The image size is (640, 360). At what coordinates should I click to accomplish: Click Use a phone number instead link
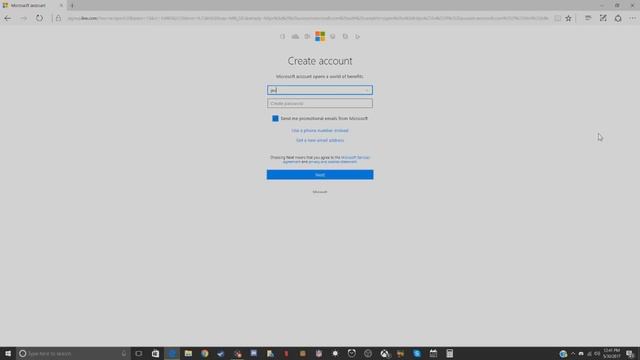320,131
